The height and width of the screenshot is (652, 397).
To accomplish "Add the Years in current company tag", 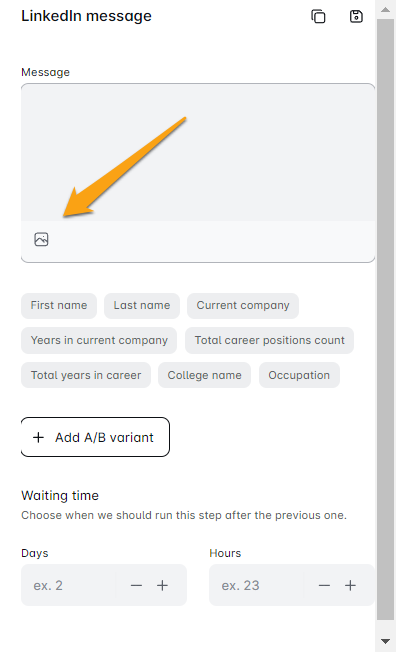I will point(99,341).
